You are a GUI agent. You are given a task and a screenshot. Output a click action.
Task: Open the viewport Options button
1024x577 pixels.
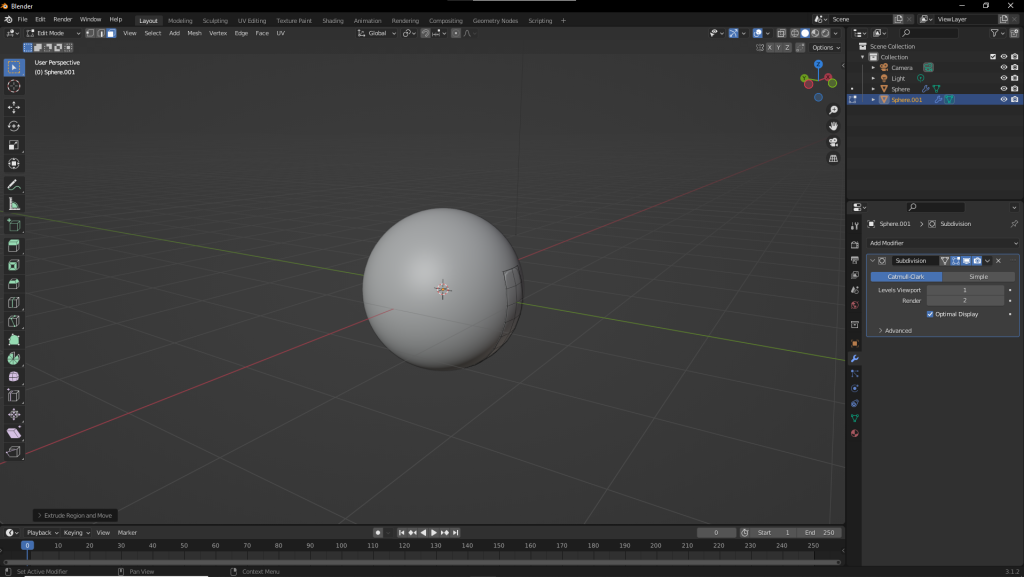[x=824, y=47]
